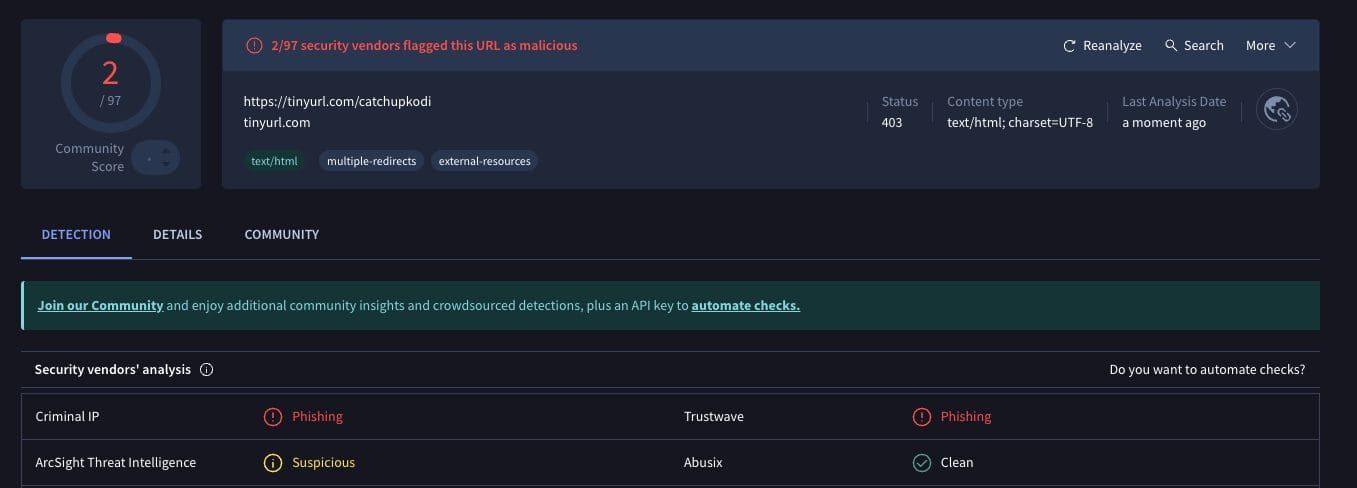Click the Search button label
This screenshot has height=488, width=1357.
pyautogui.click(x=1204, y=46)
